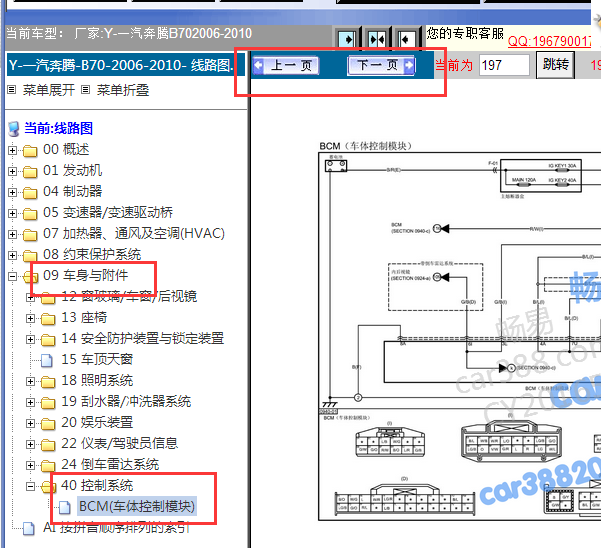Screen dimensions: 601x548
Task: Expand the 20 娱乐装置 node
Action: click(31, 423)
